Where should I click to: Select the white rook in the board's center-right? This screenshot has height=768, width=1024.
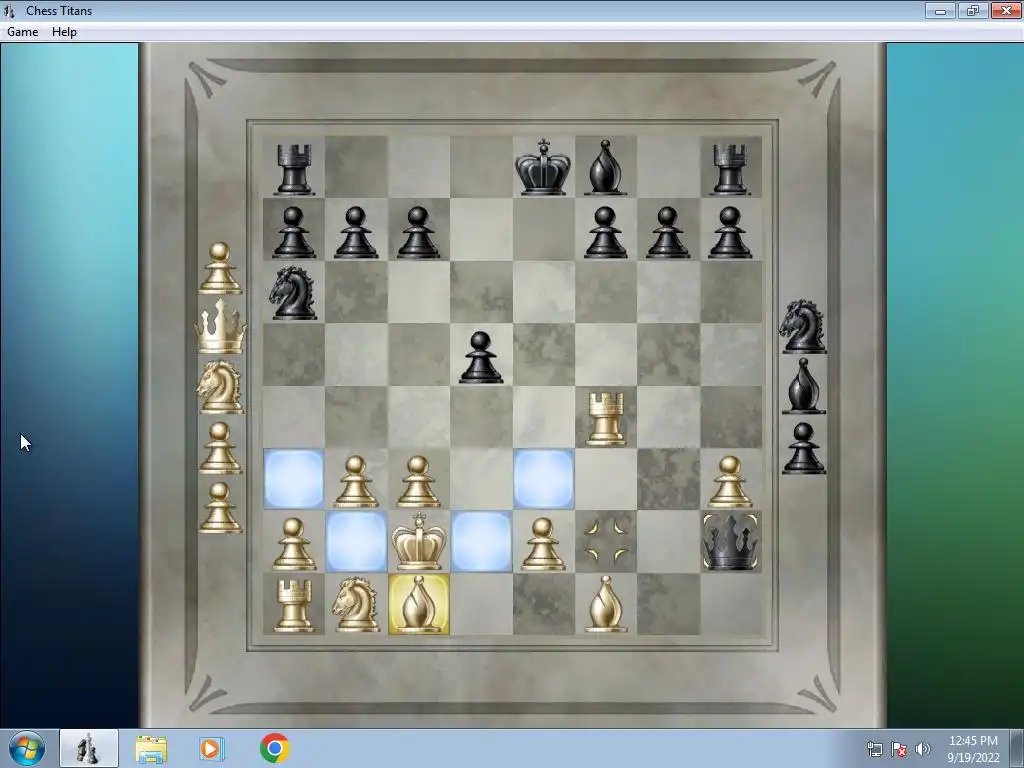[x=605, y=419]
